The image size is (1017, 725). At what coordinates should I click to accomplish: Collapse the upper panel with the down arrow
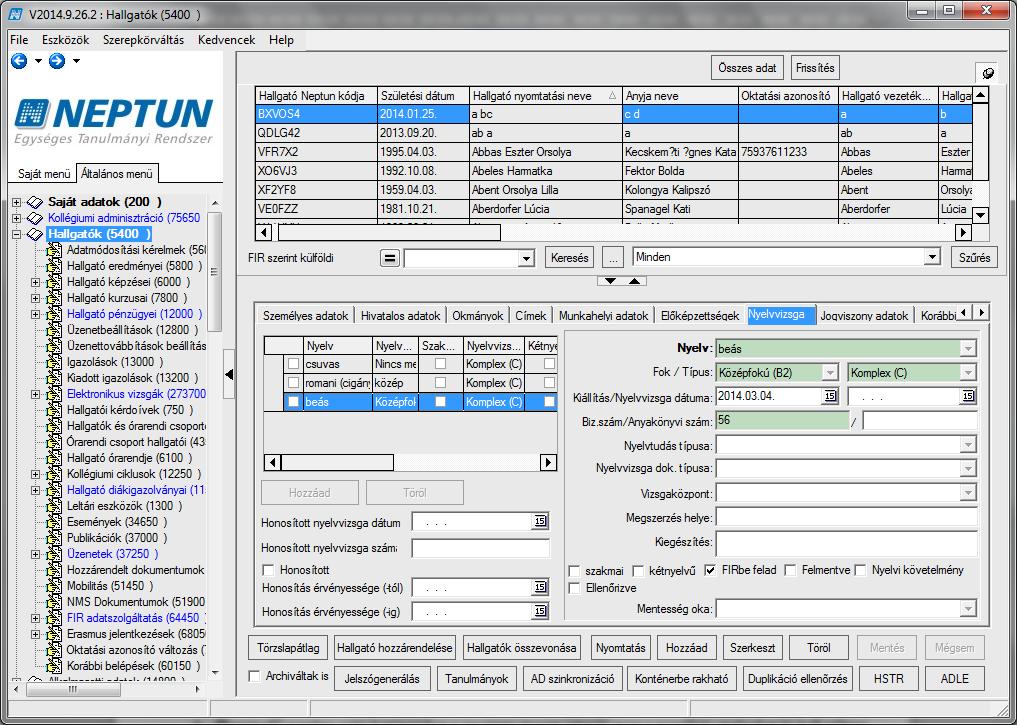click(610, 281)
